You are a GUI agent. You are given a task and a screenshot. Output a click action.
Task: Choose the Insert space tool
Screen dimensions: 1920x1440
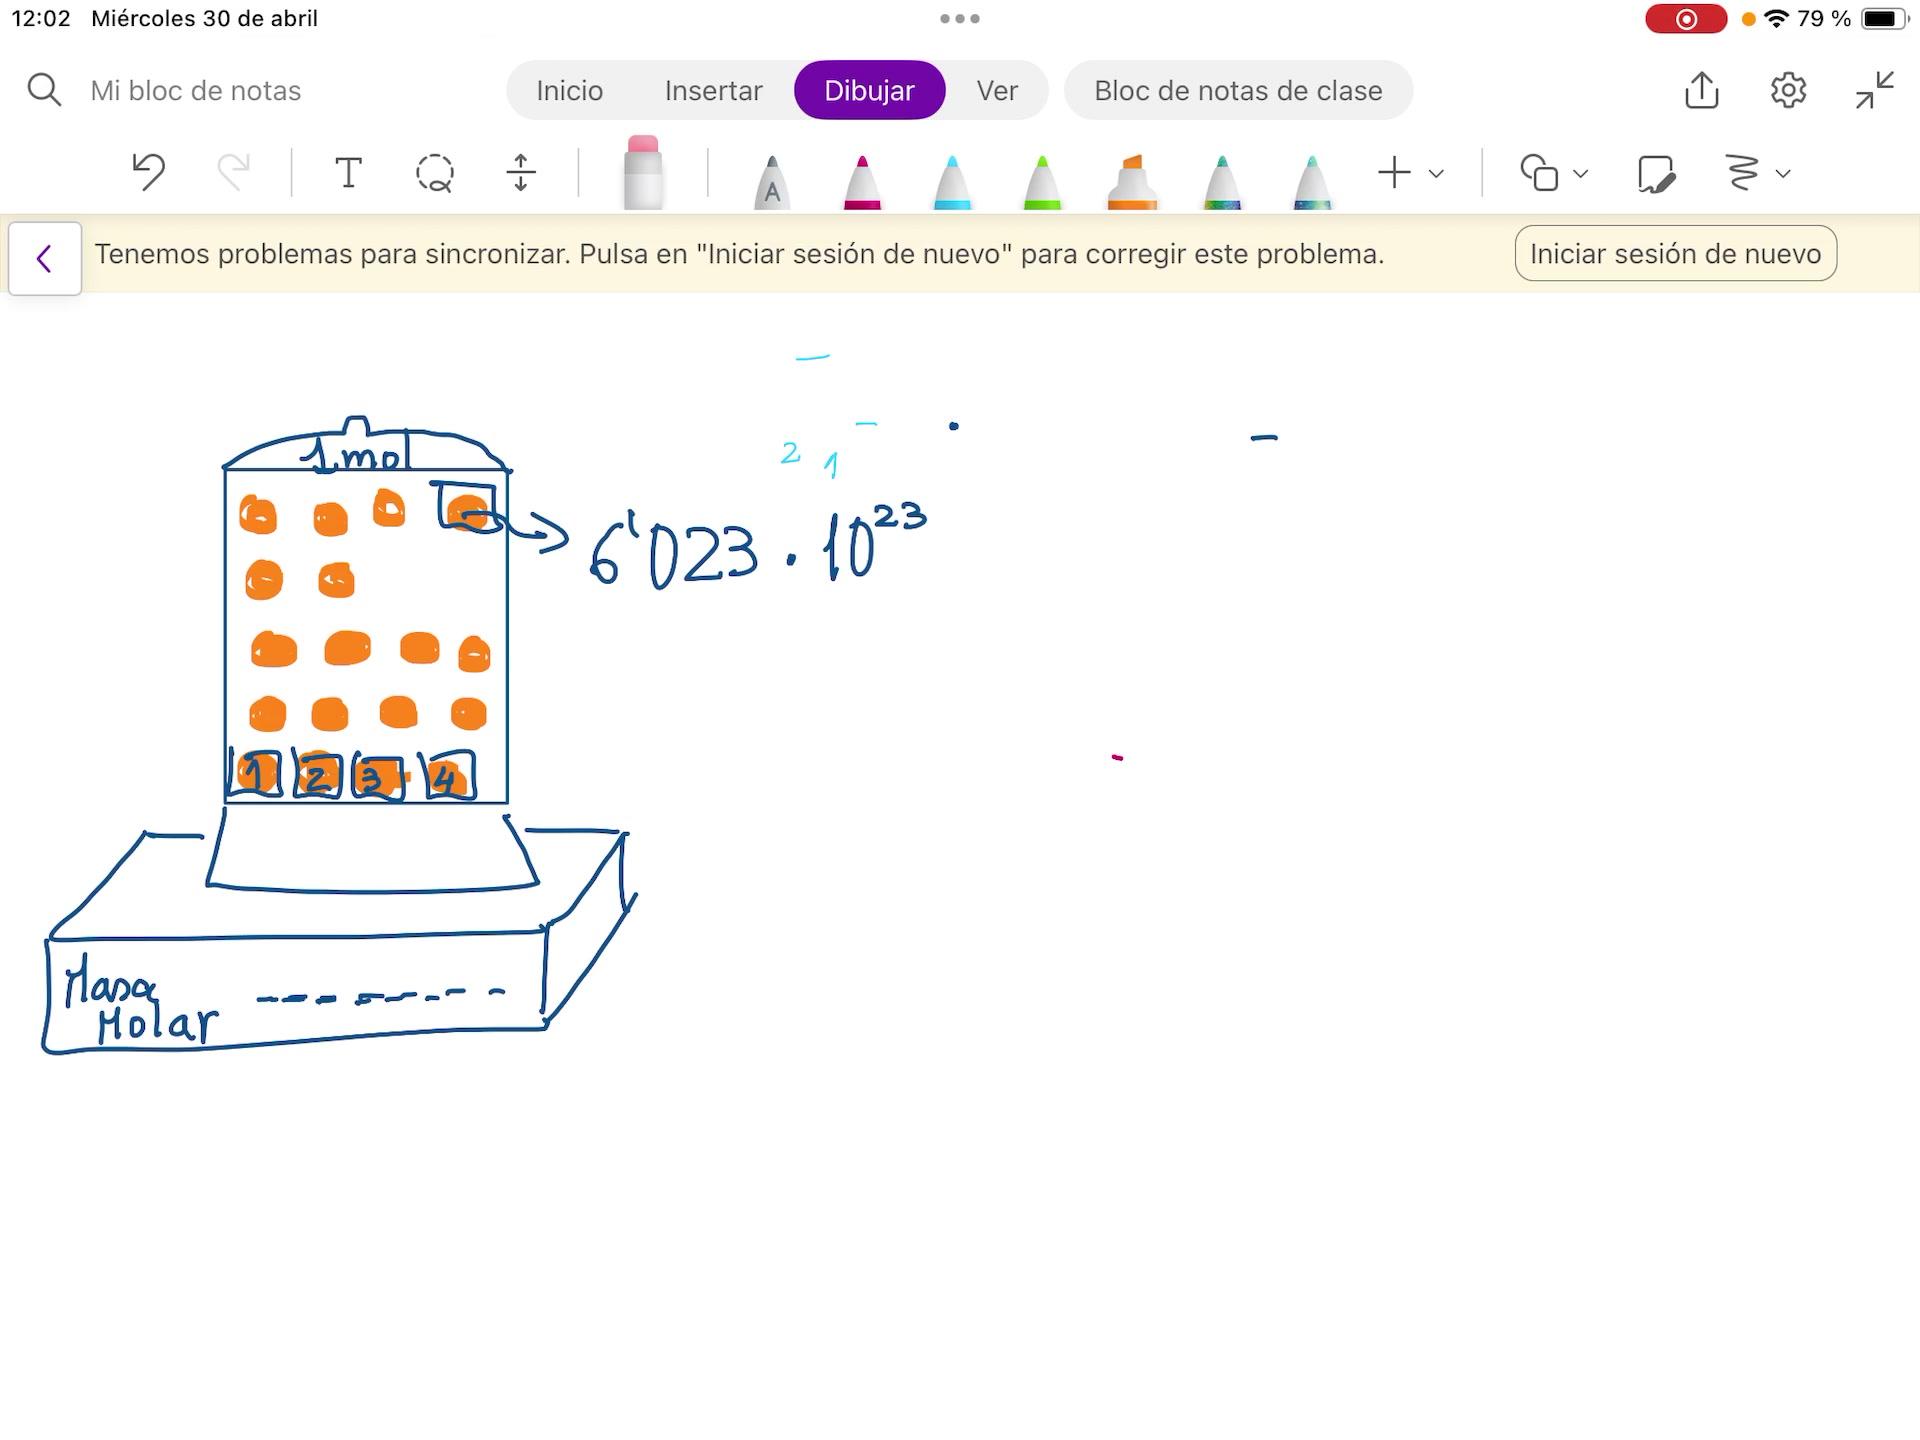520,173
